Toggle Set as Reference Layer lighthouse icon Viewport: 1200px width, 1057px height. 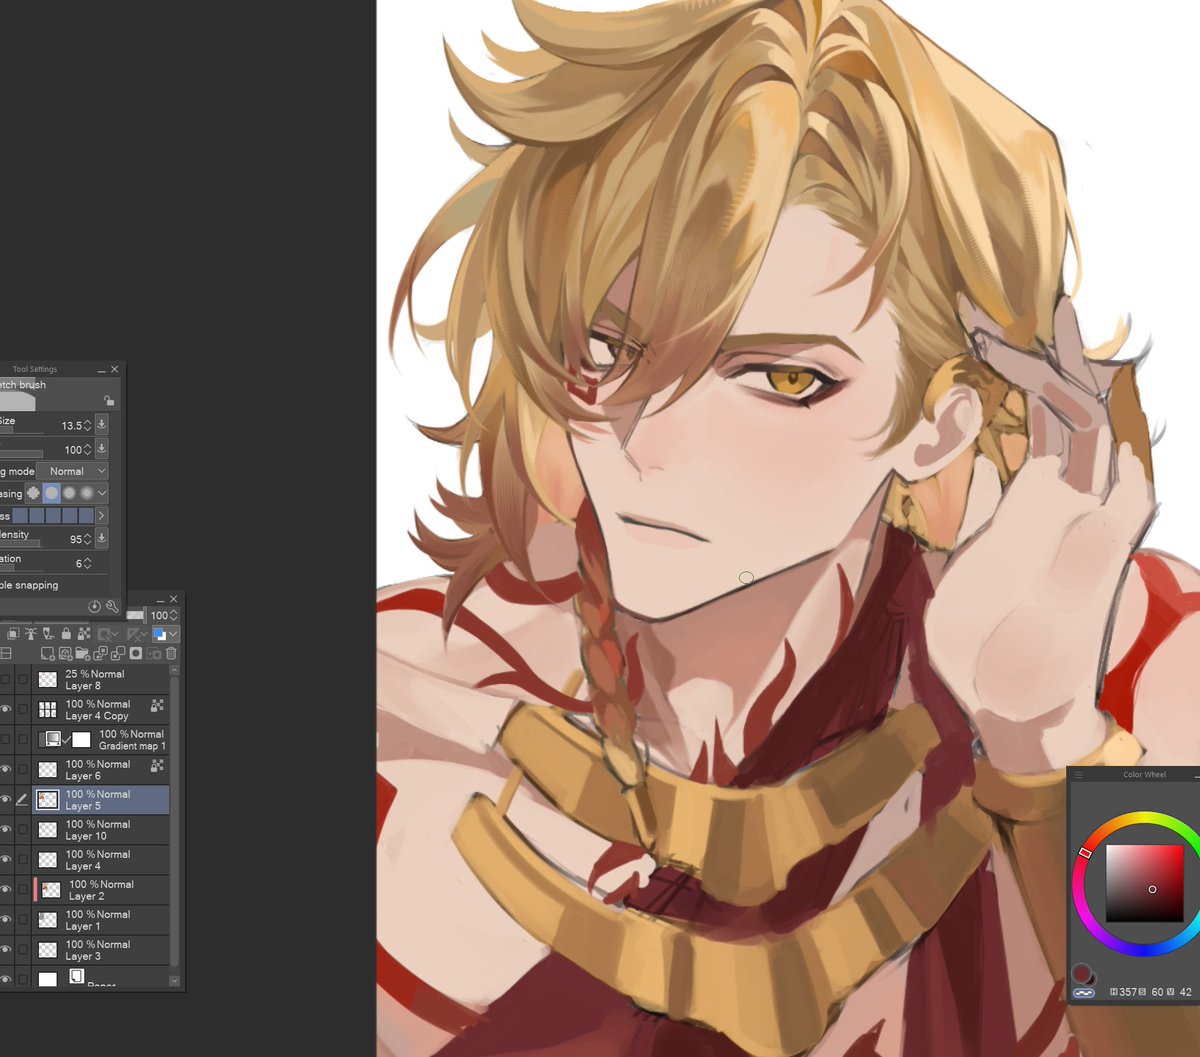[x=31, y=634]
